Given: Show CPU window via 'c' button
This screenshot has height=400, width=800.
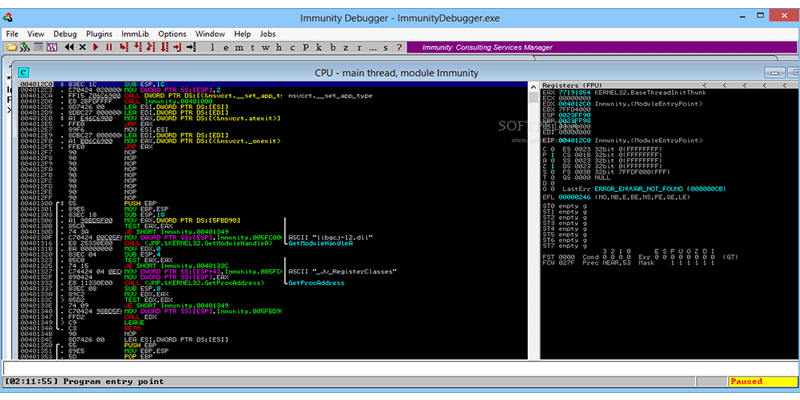Looking at the screenshot, I should click(292, 48).
